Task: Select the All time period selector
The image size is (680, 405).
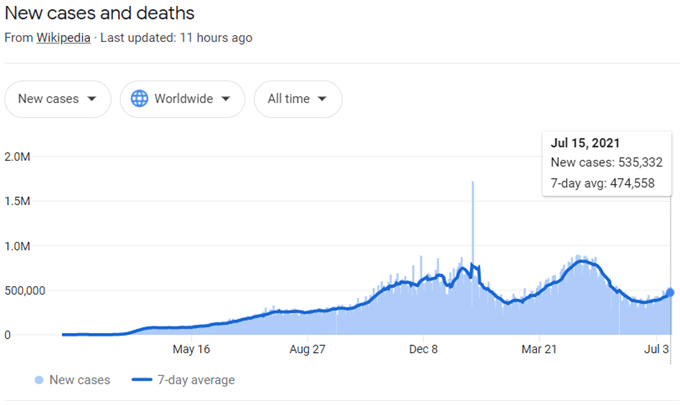Action: pyautogui.click(x=298, y=99)
